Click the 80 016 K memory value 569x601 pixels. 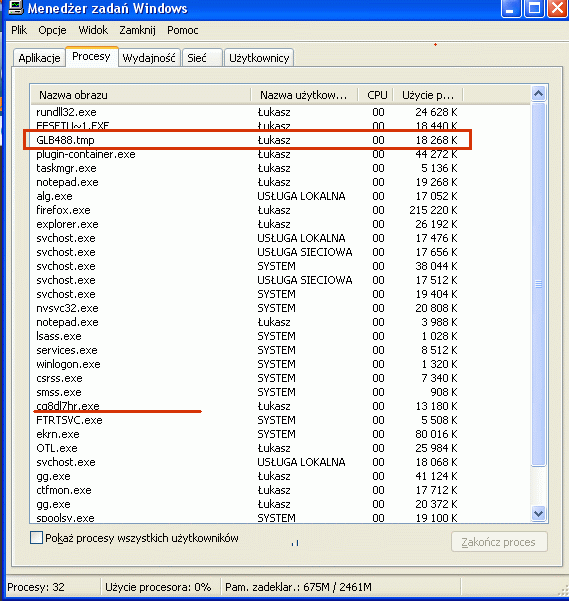[436, 434]
